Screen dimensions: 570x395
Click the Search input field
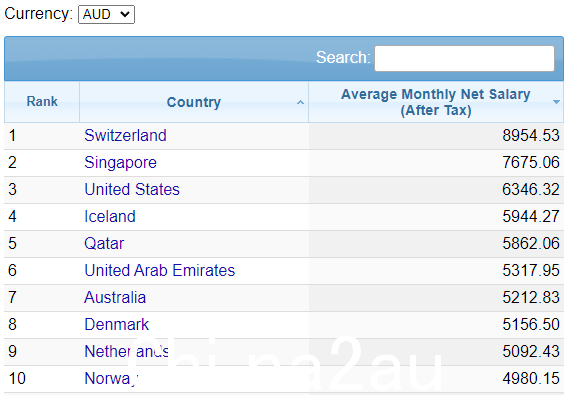(464, 58)
